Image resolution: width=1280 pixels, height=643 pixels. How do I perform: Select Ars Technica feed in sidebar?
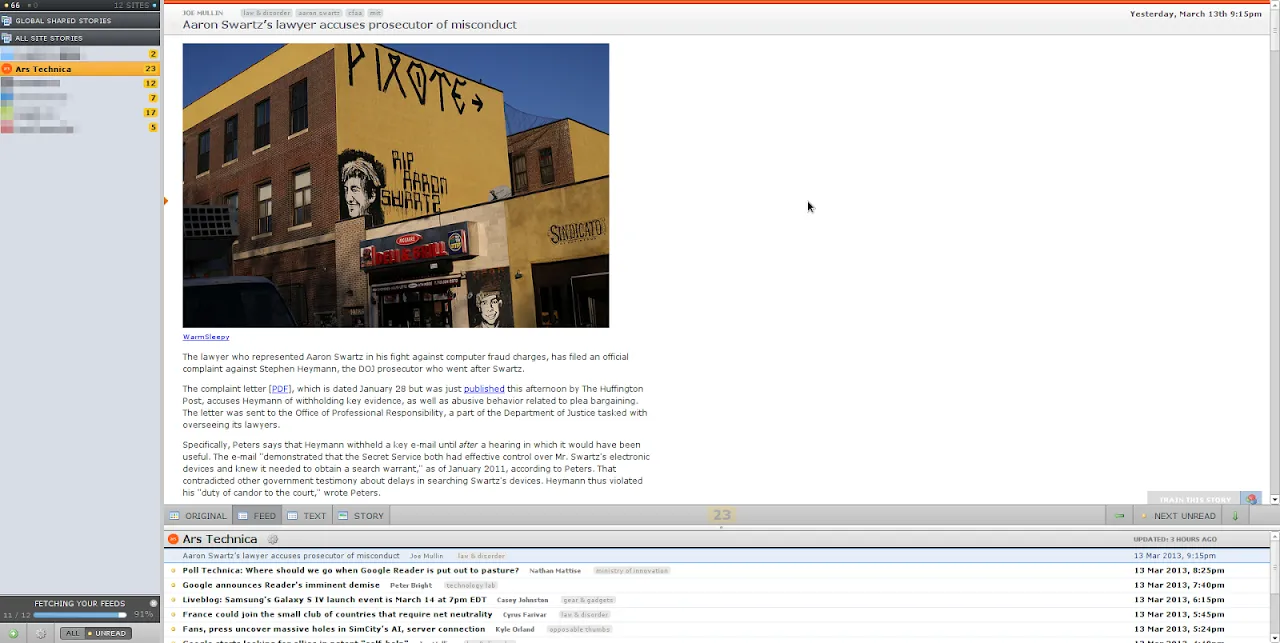tap(43, 69)
